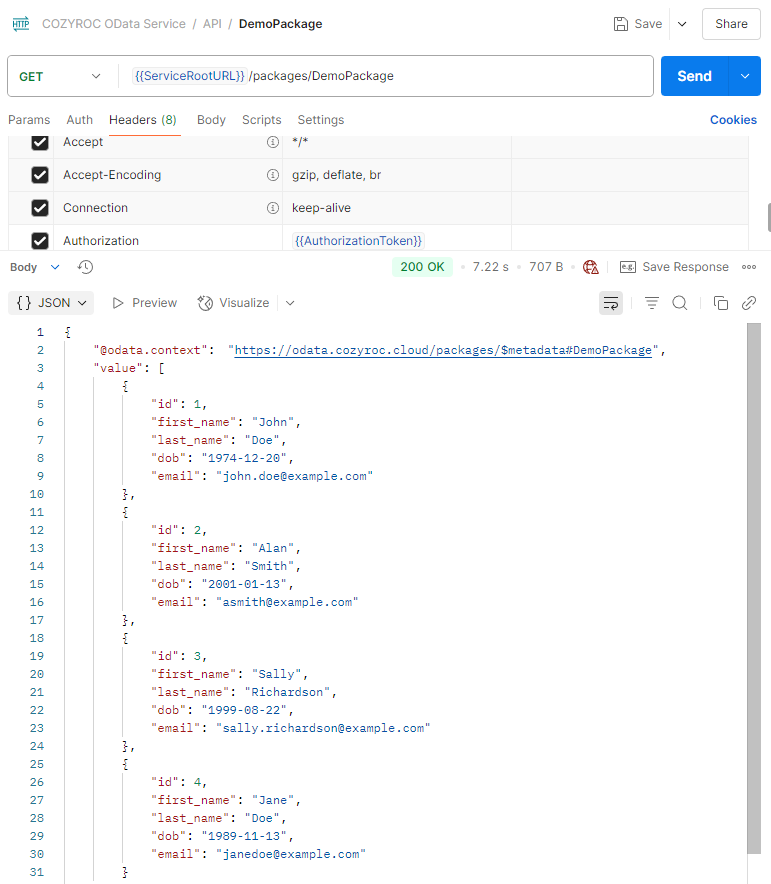Image resolution: width=771 pixels, height=884 pixels.
Task: Click the info icon next to Accept-Encoding
Action: [x=272, y=175]
